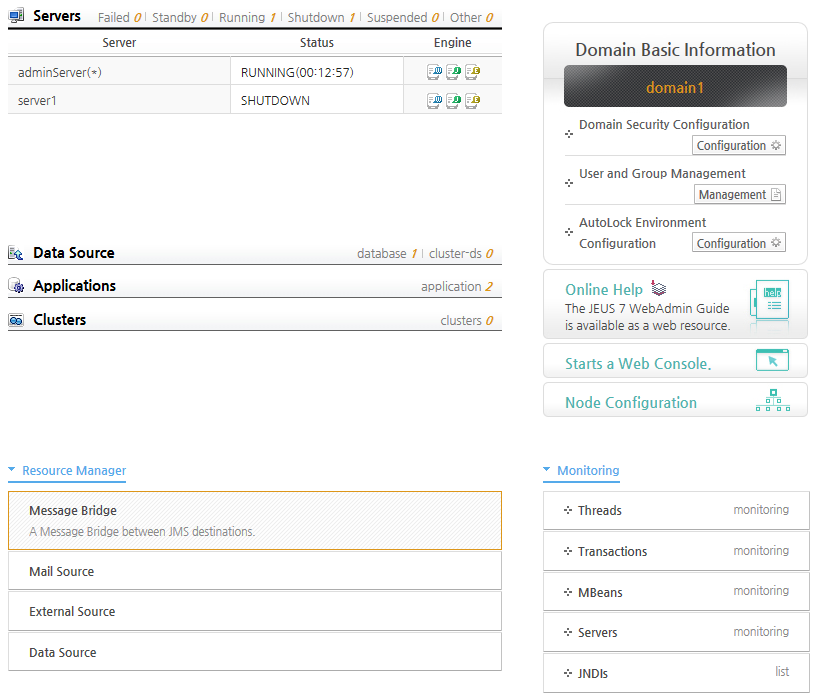Viewport: 817px width, 700px height.
Task: Click the node configuration network icon
Action: tap(773, 400)
